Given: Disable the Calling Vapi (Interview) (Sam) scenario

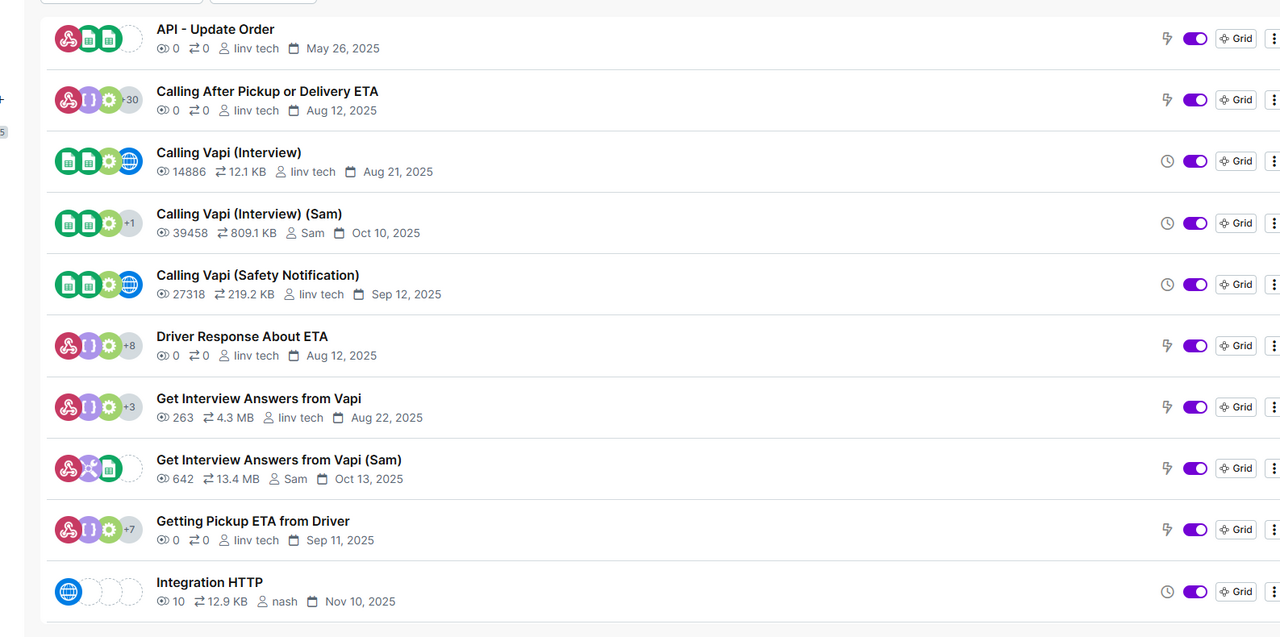Looking at the screenshot, I should coord(1195,223).
